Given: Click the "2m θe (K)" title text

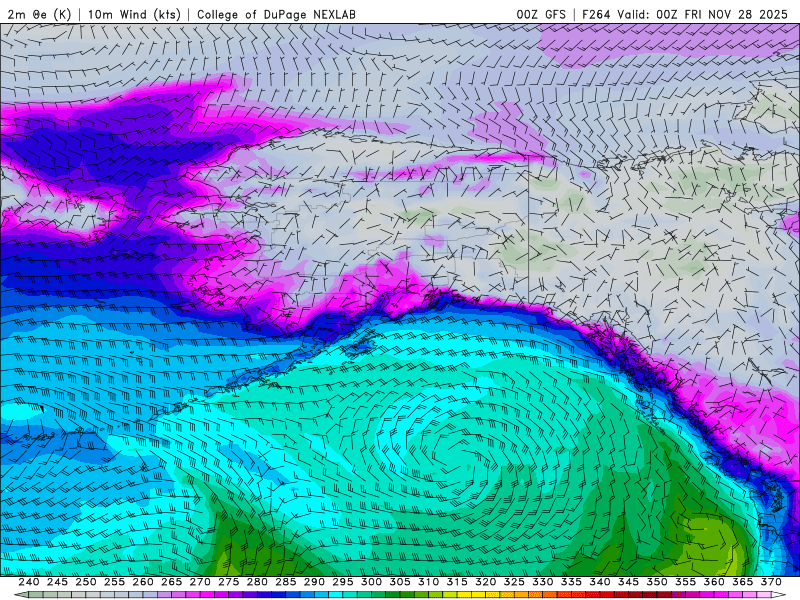Looking at the screenshot, I should (x=39, y=14).
